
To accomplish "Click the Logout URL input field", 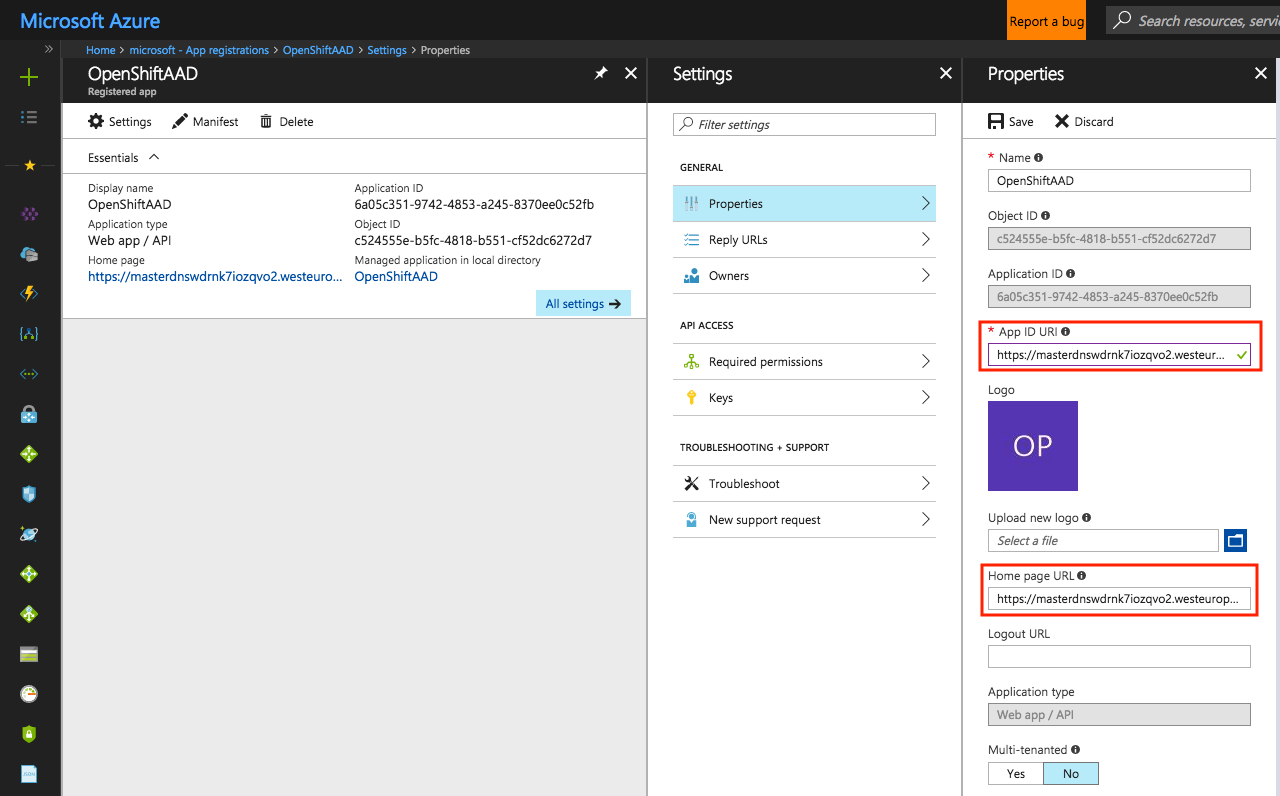I will 1119,657.
